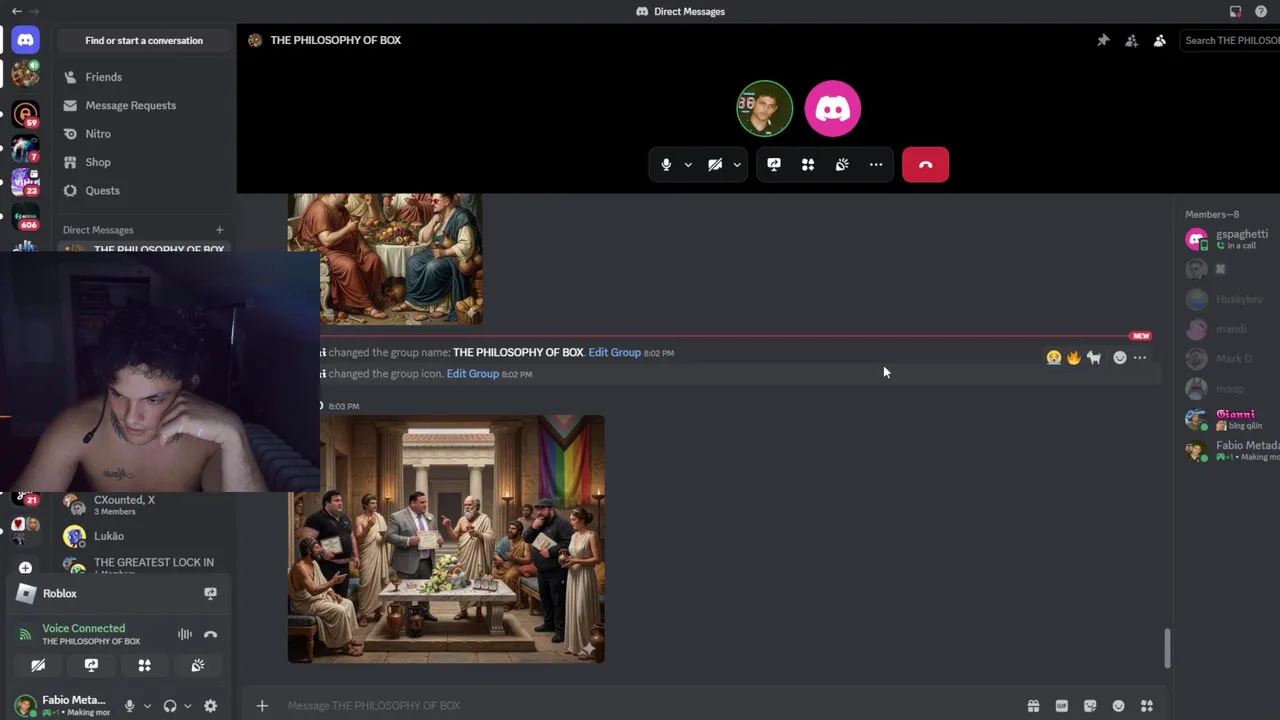Viewport: 1280px width, 720px height.
Task: Create new DM with plus icon
Action: tap(220, 230)
